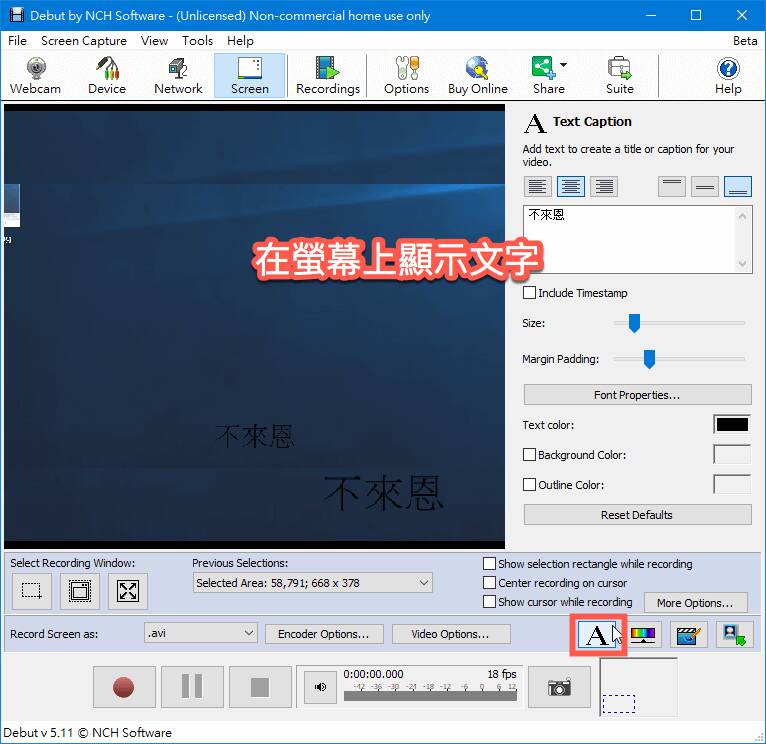The height and width of the screenshot is (744, 766).
Task: Toggle Show cursor while recording
Action: [x=489, y=602]
